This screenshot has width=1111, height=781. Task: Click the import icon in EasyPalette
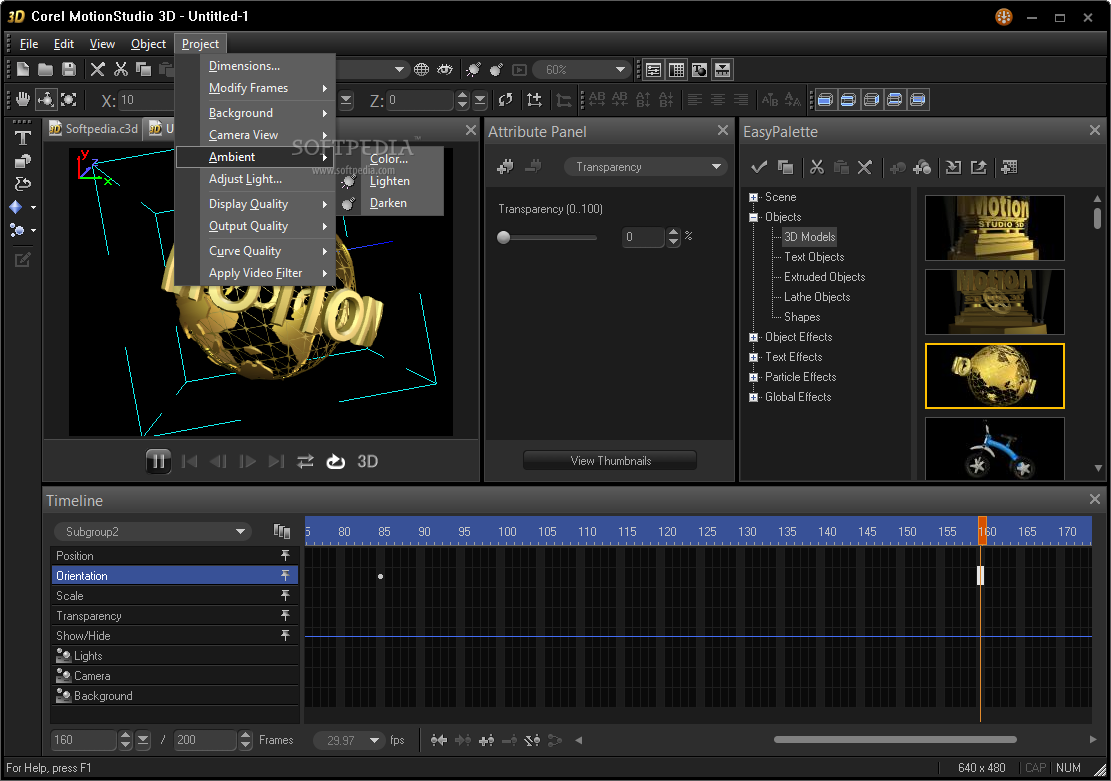(x=954, y=167)
